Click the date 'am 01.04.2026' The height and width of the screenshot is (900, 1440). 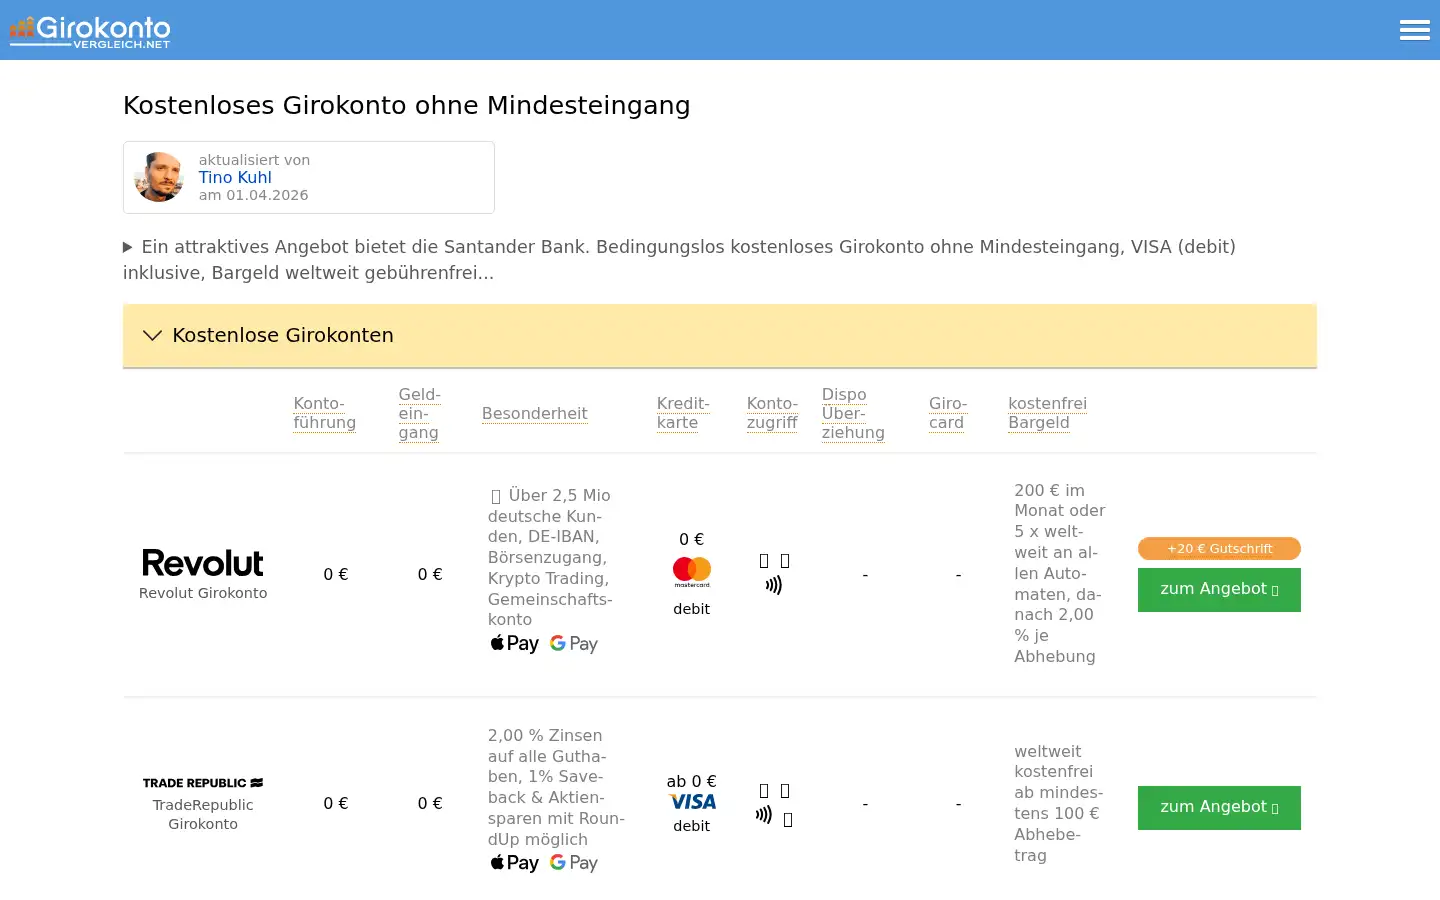pyautogui.click(x=253, y=195)
